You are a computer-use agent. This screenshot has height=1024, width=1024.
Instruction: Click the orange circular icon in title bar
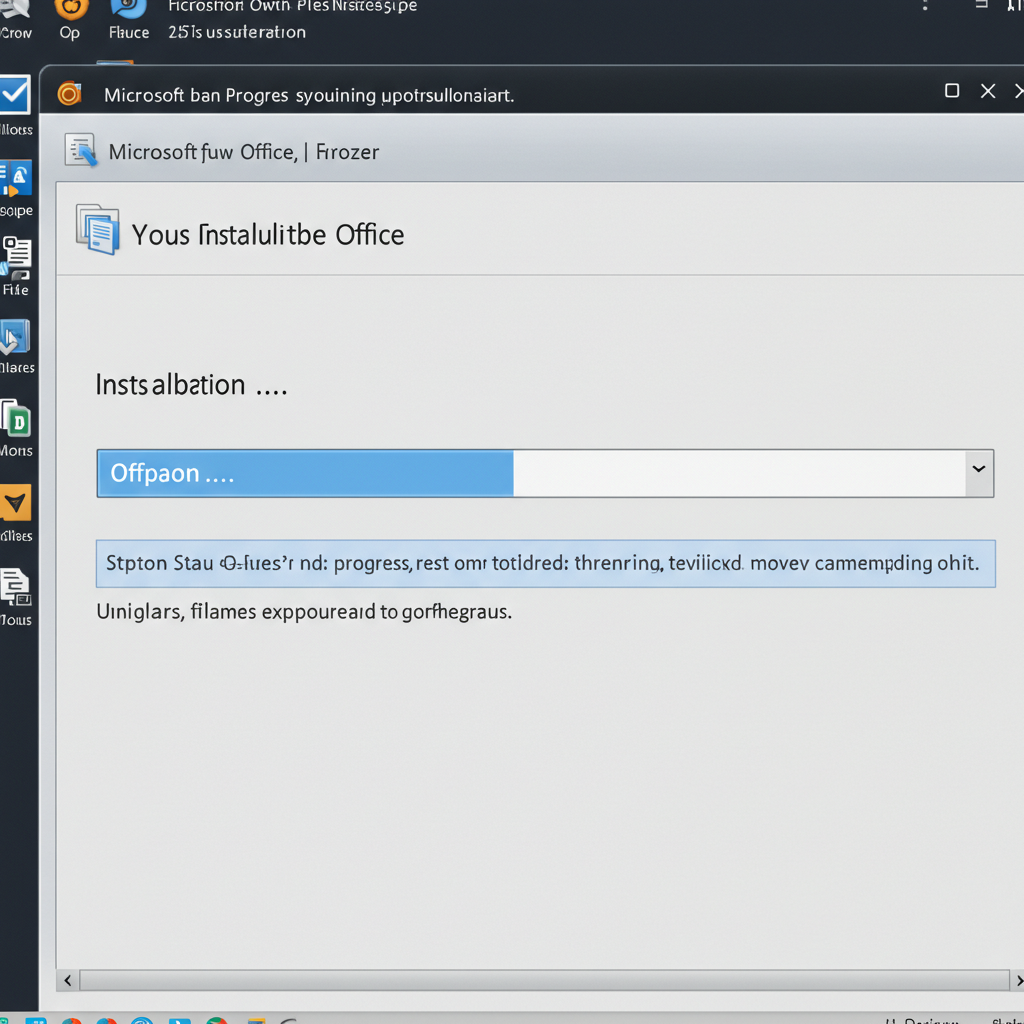tap(69, 94)
